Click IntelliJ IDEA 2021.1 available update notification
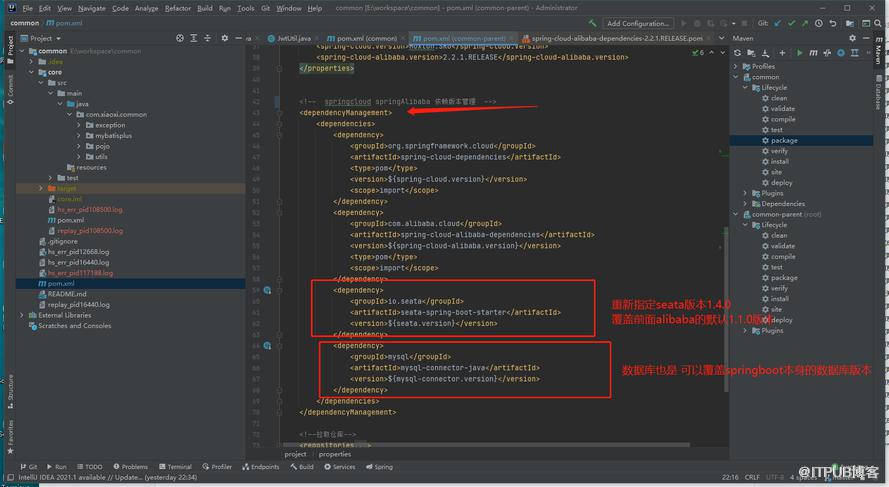Screen dimensions: 889x487 [x=107, y=477]
